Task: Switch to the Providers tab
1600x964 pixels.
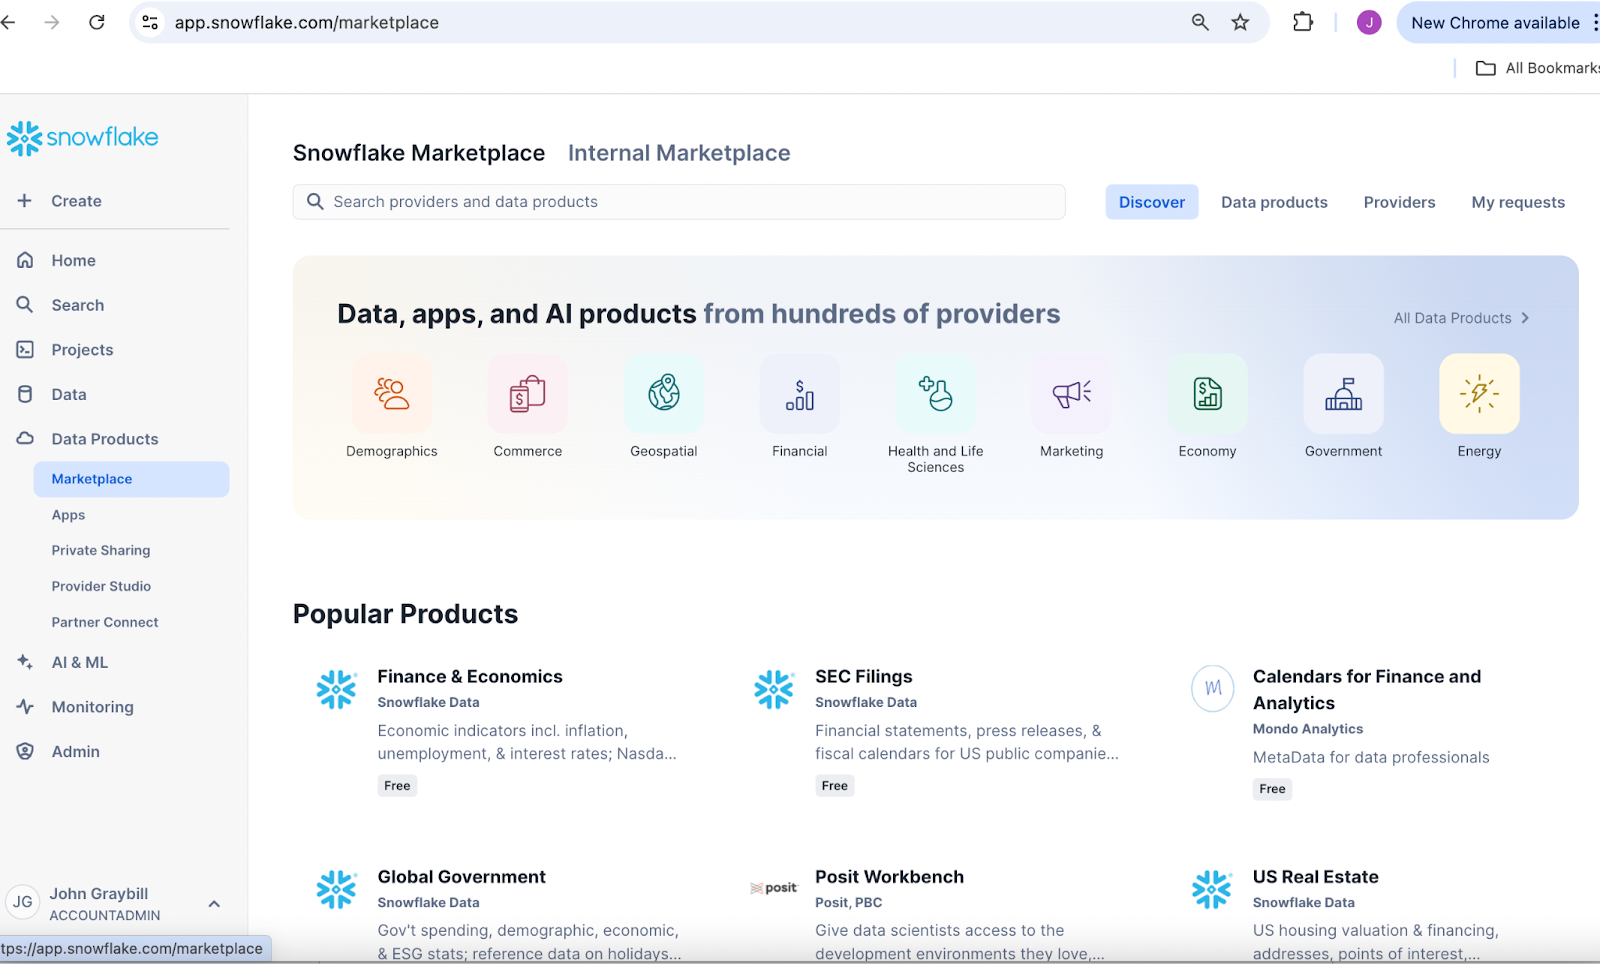Action: (1399, 202)
